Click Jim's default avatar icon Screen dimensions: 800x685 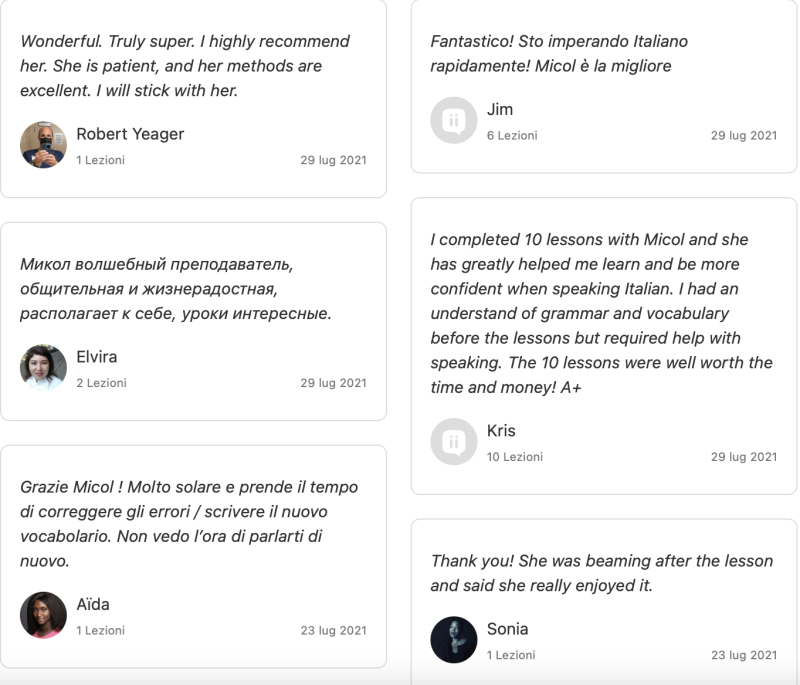pyautogui.click(x=454, y=120)
